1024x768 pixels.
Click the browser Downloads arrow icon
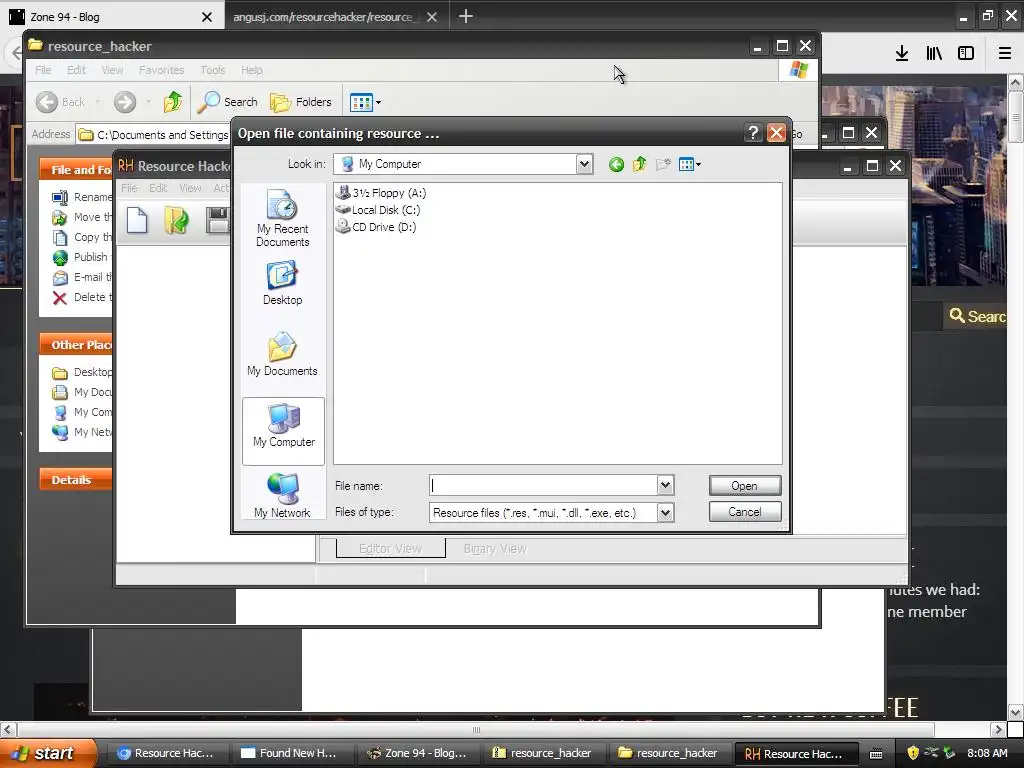902,54
